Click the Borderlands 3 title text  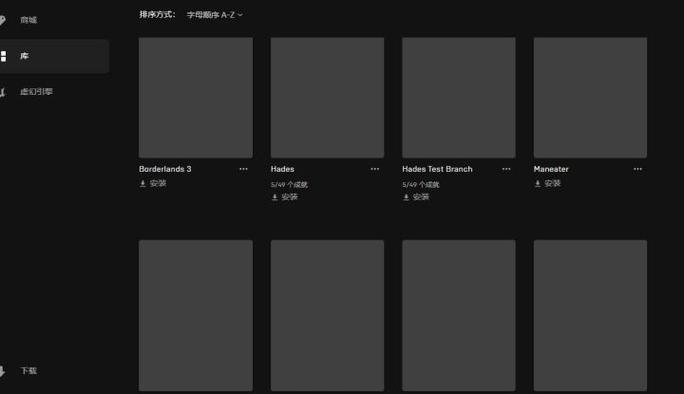click(x=165, y=169)
